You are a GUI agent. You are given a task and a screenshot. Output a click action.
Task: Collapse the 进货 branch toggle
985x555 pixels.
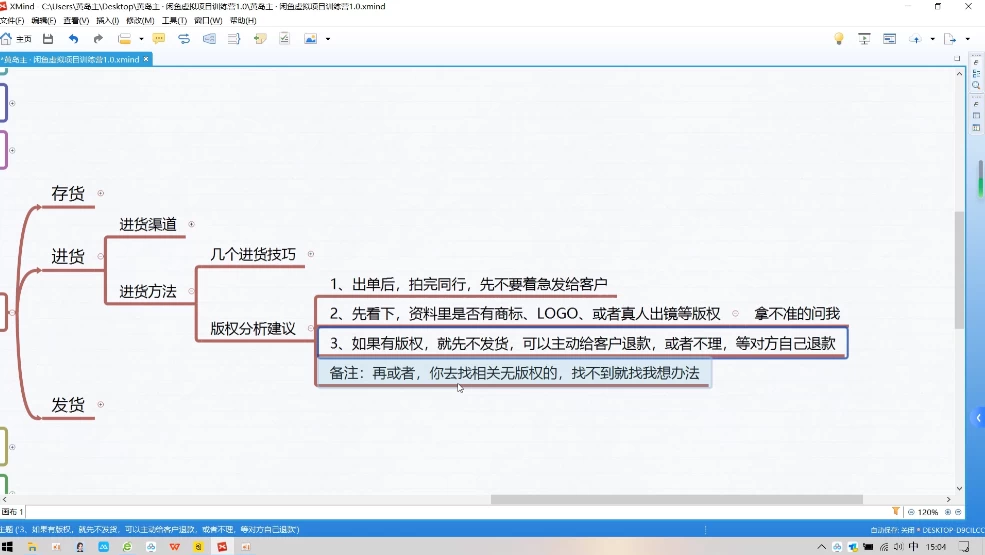(x=101, y=257)
